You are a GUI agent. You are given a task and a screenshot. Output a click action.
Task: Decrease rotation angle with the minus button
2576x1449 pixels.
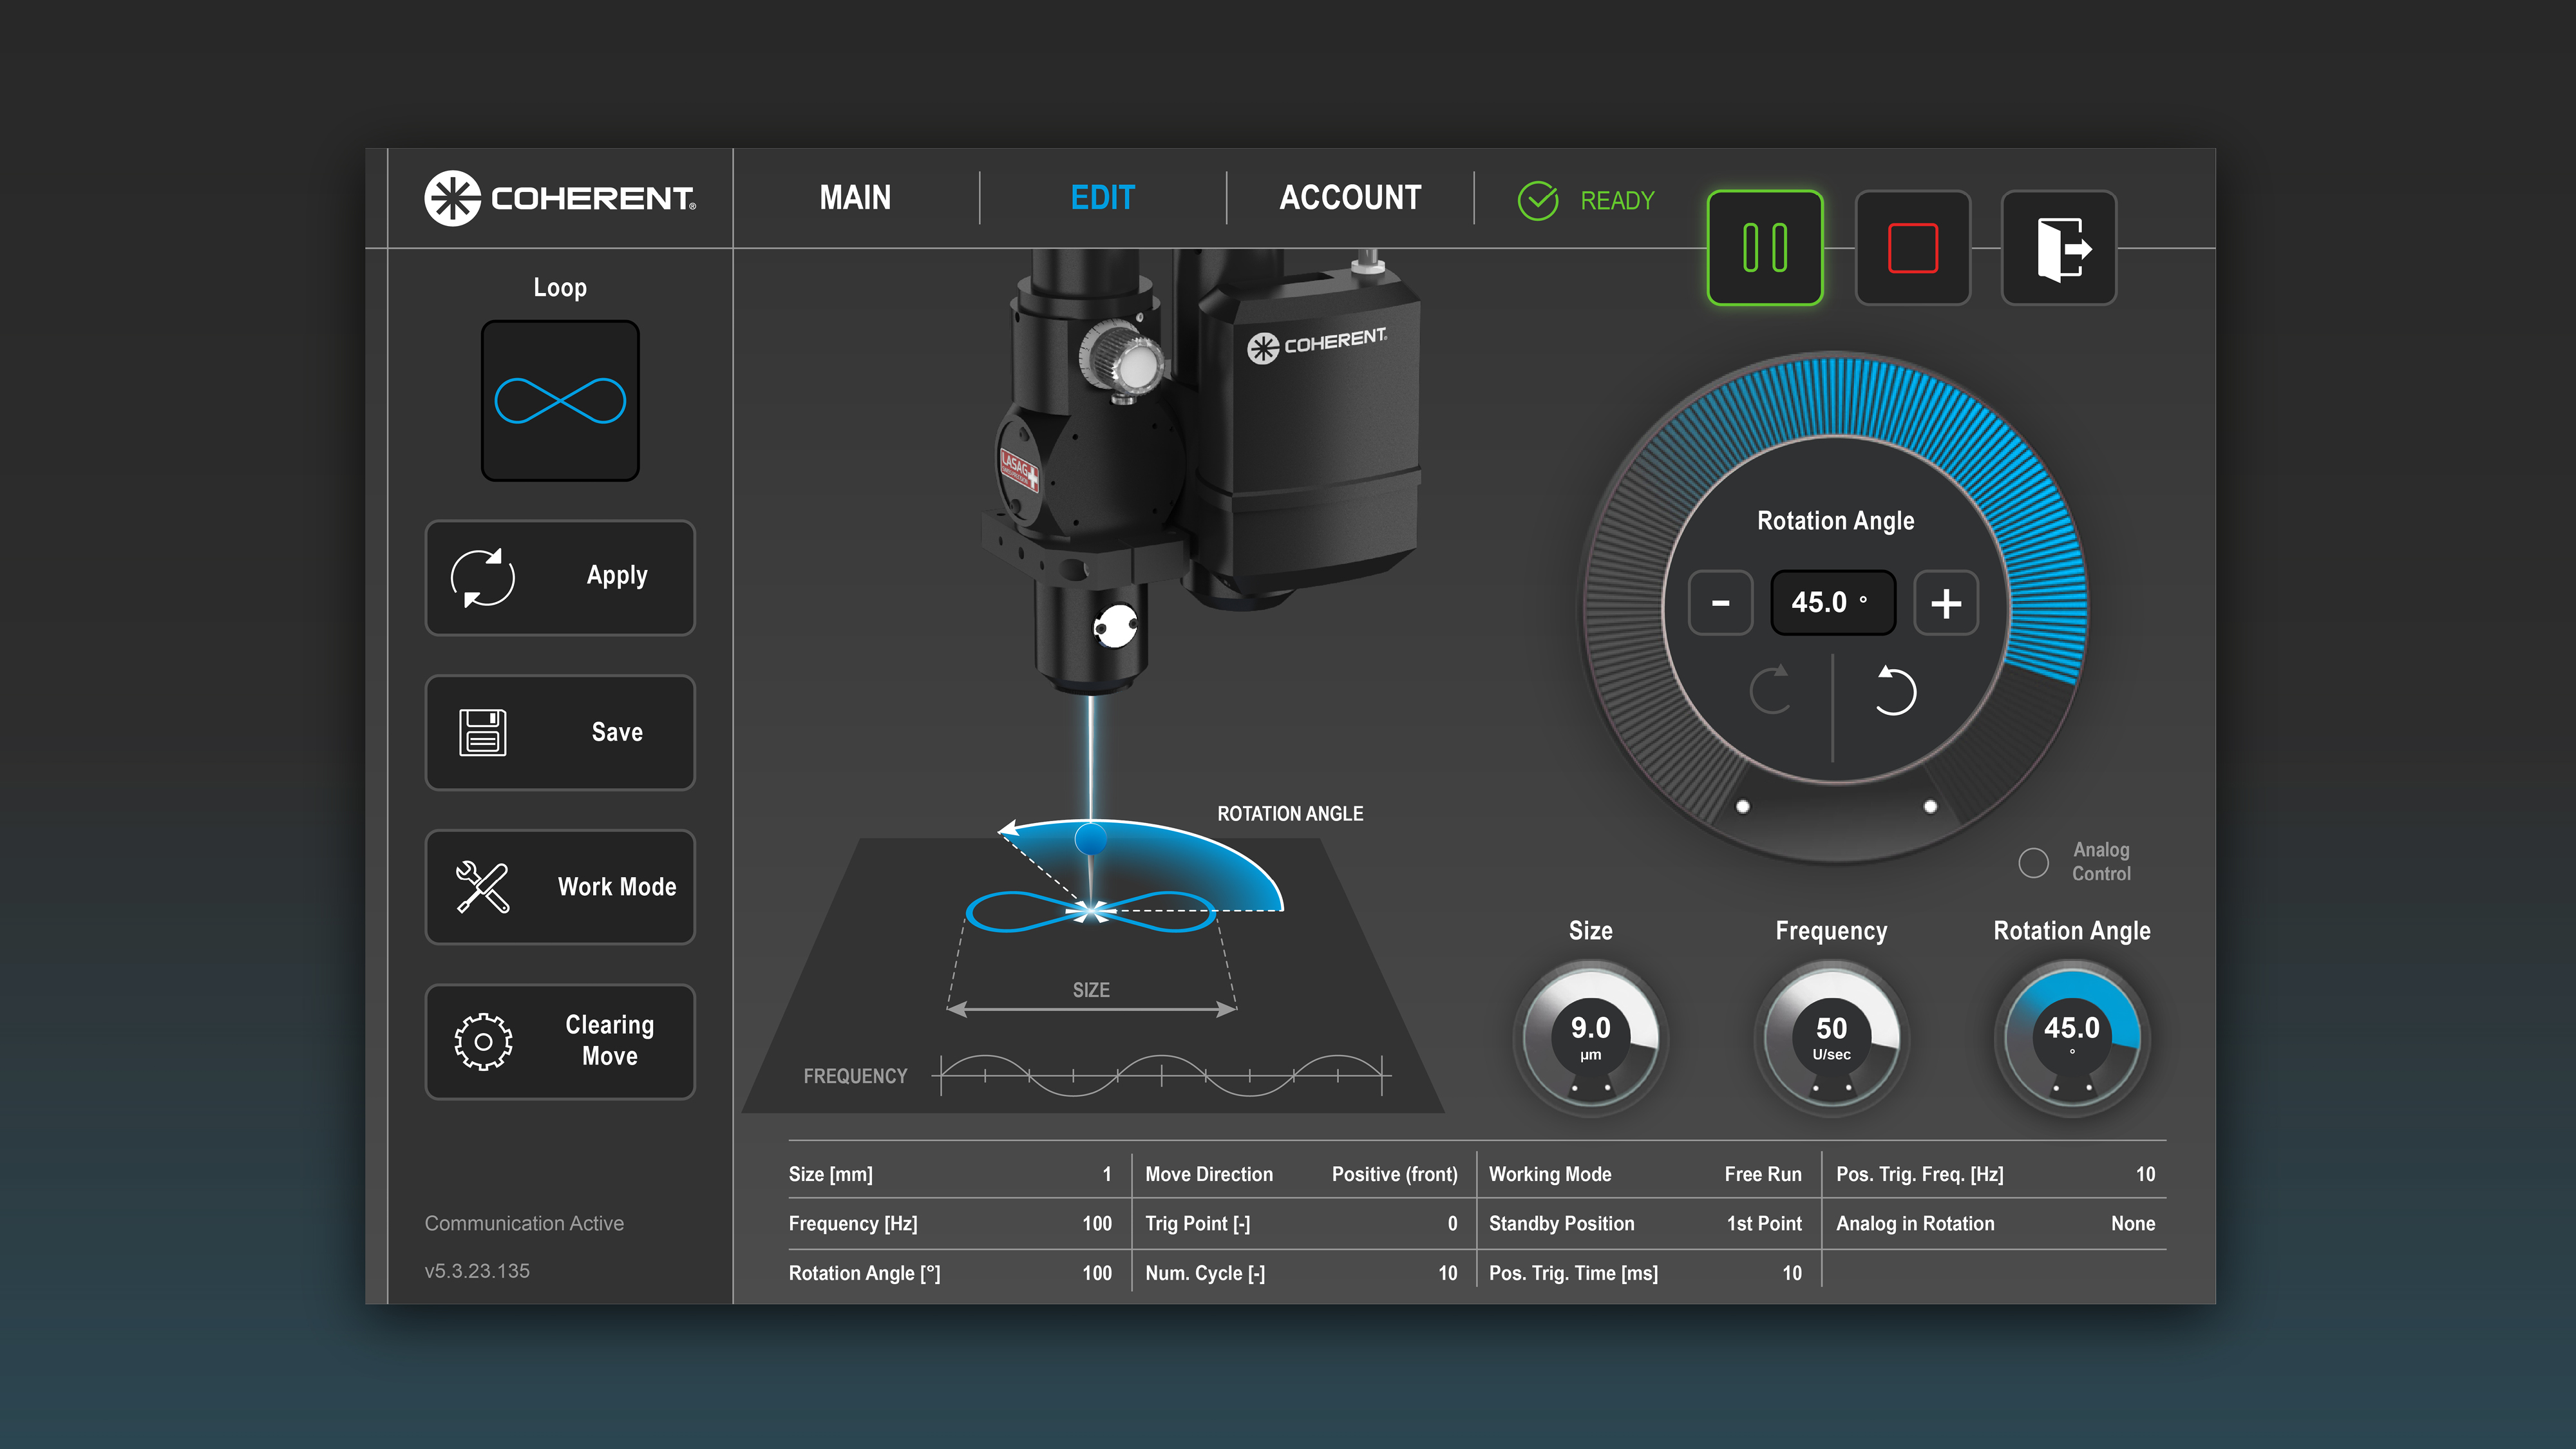[x=1720, y=602]
